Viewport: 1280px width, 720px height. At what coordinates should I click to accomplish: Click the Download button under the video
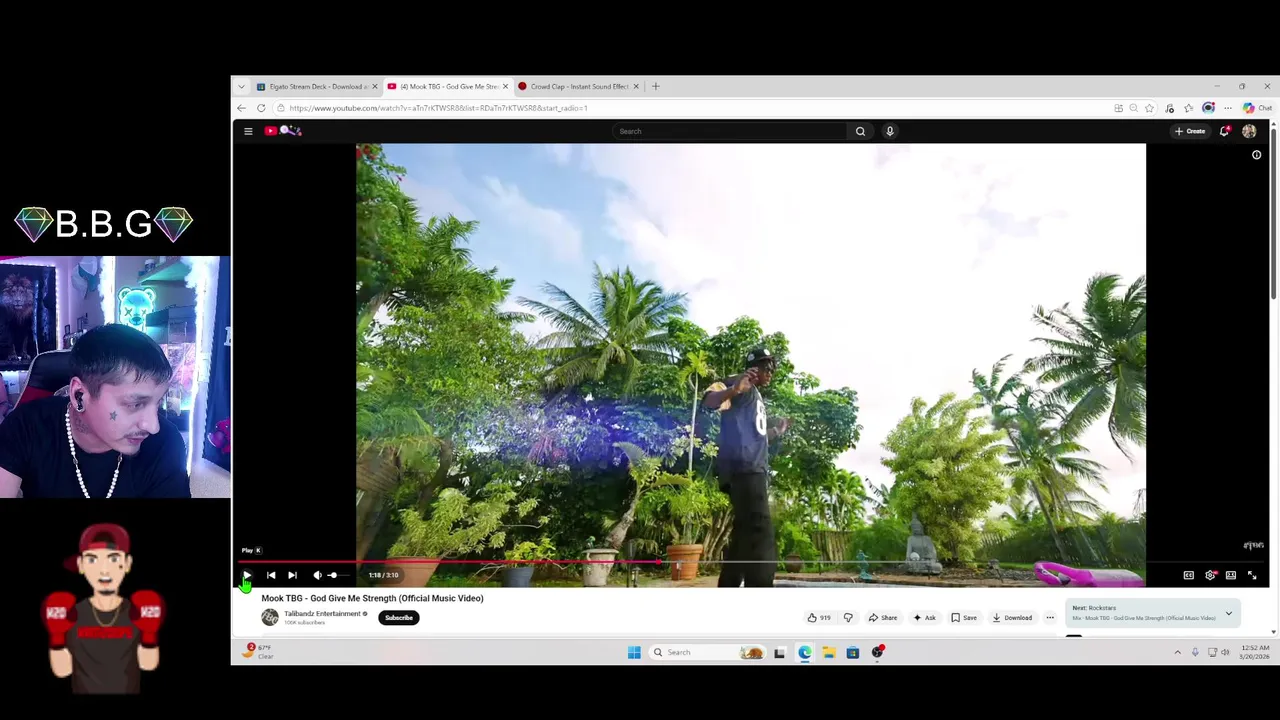point(1012,618)
